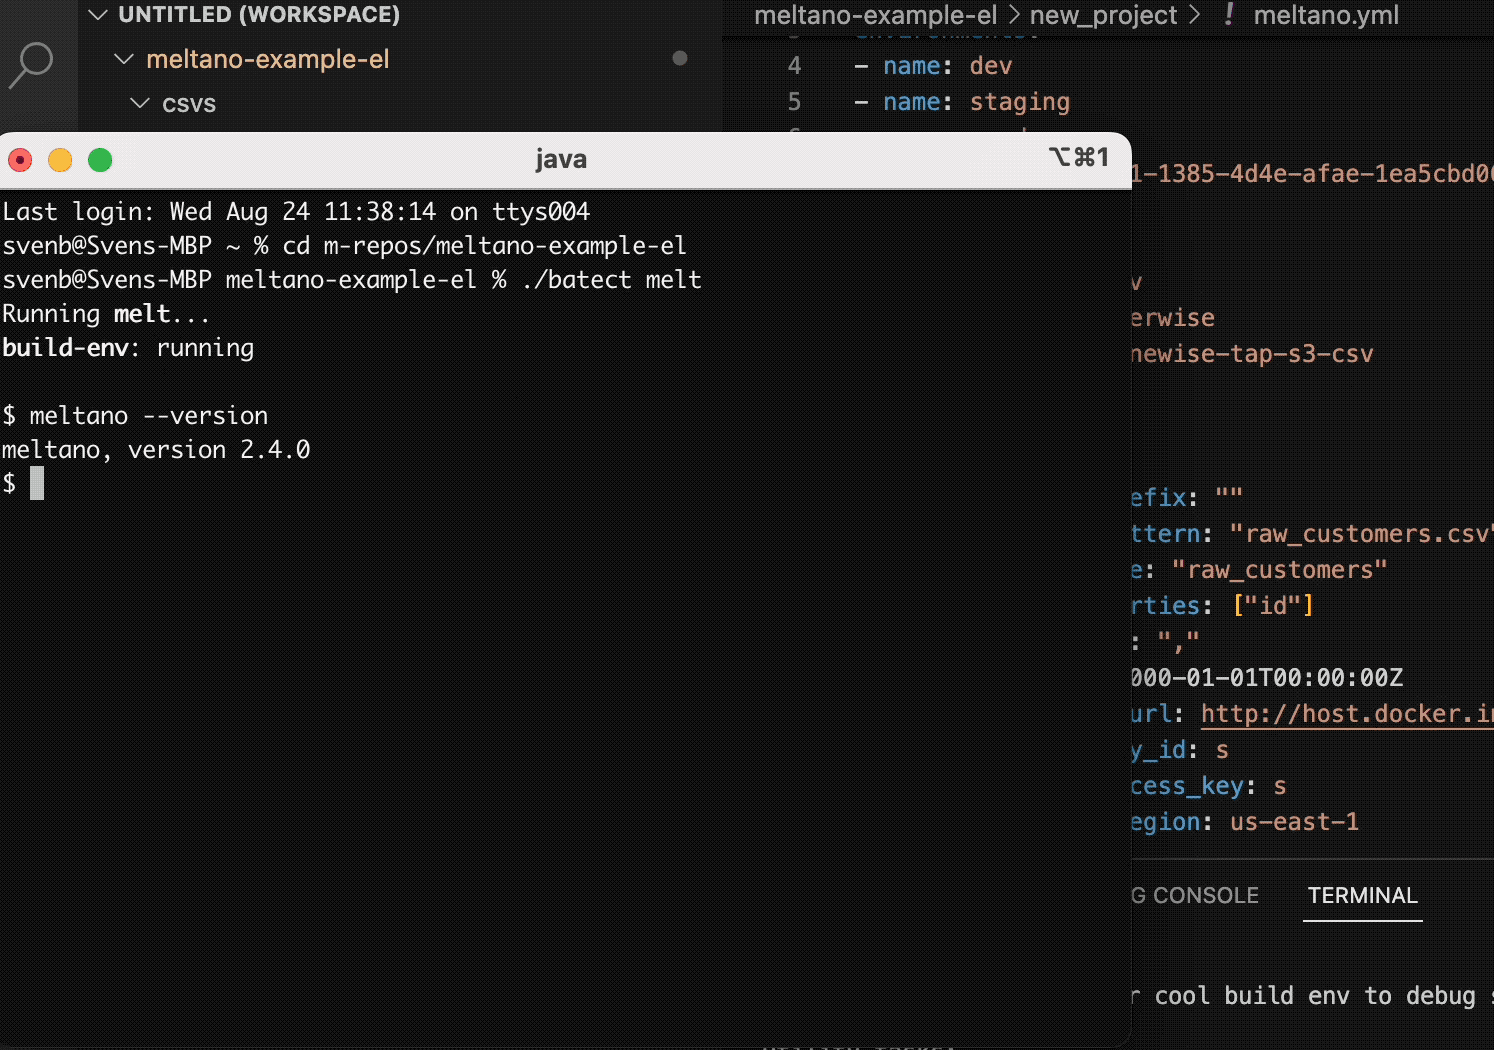Close the java terminal window
The width and height of the screenshot is (1494, 1050).
tap(20, 160)
